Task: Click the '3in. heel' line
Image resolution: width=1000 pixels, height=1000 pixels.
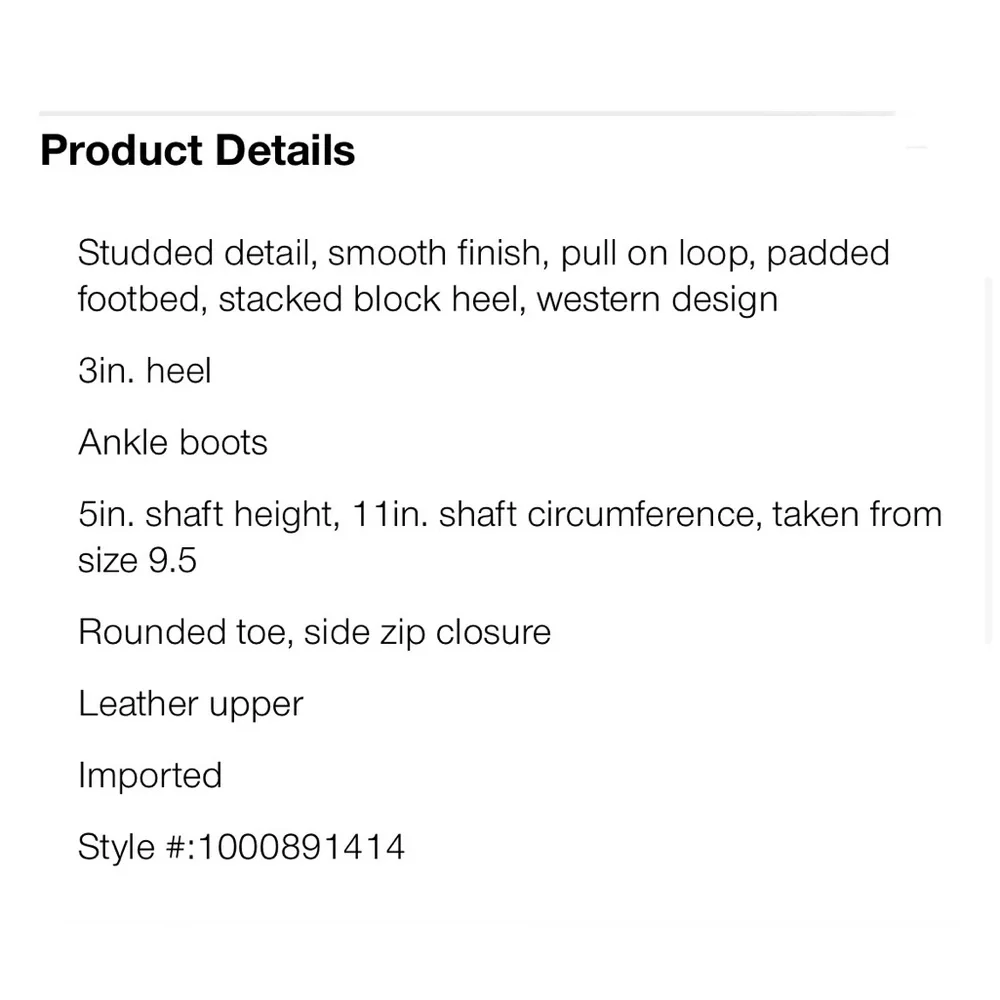Action: (144, 371)
